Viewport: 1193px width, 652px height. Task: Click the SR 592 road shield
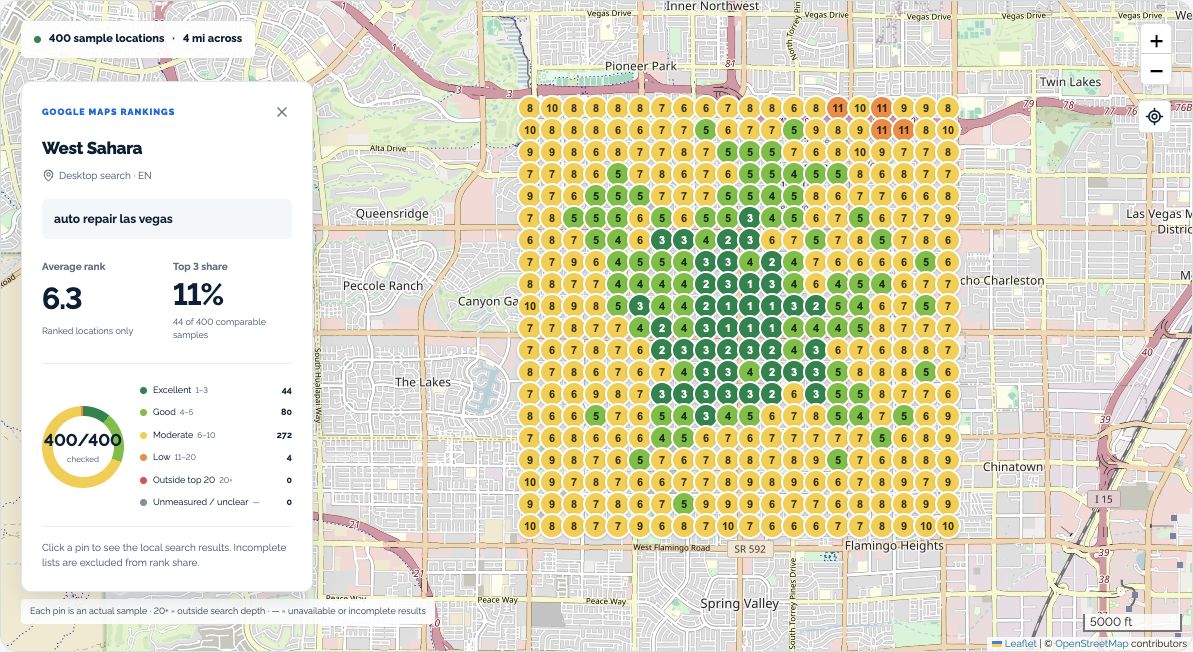[x=750, y=549]
